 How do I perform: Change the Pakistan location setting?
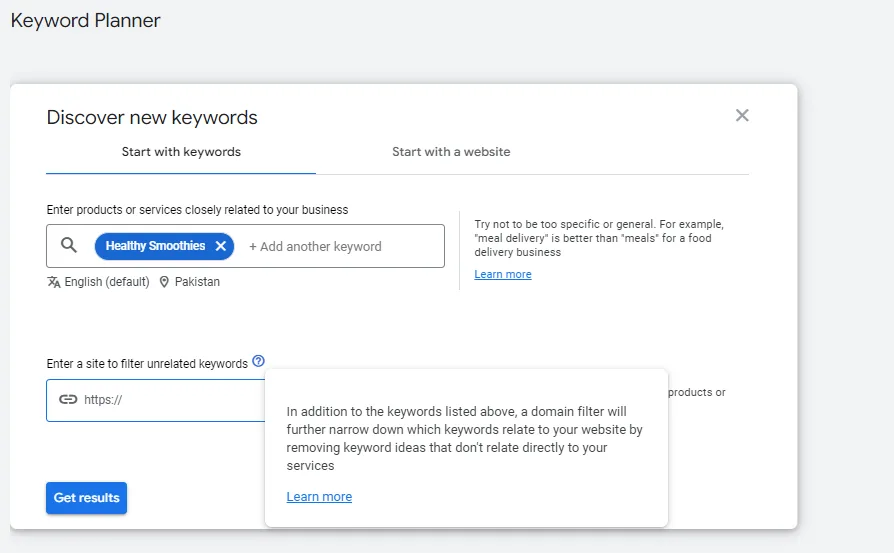pos(197,282)
